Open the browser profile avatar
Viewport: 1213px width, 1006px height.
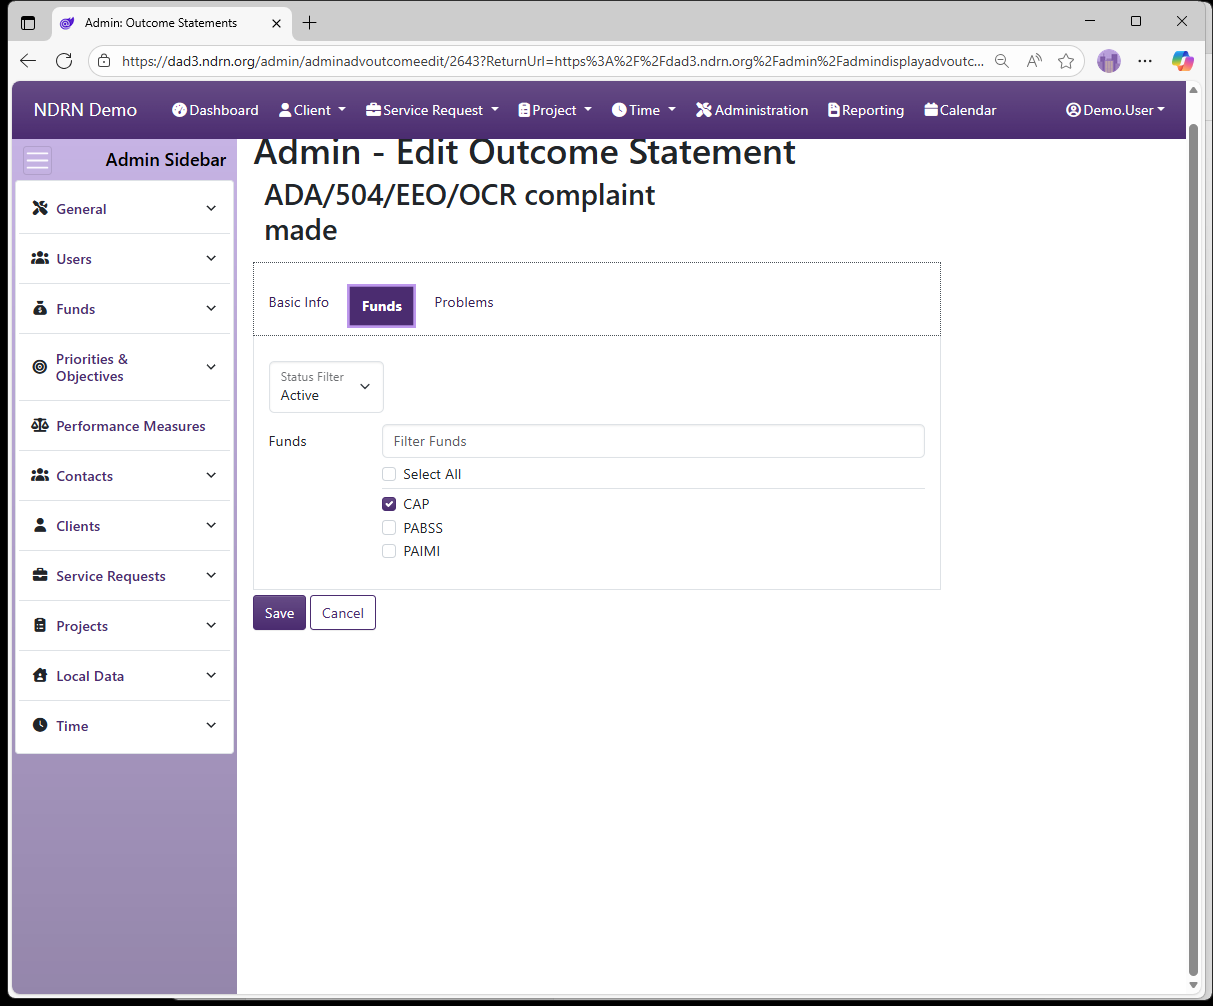click(x=1109, y=61)
